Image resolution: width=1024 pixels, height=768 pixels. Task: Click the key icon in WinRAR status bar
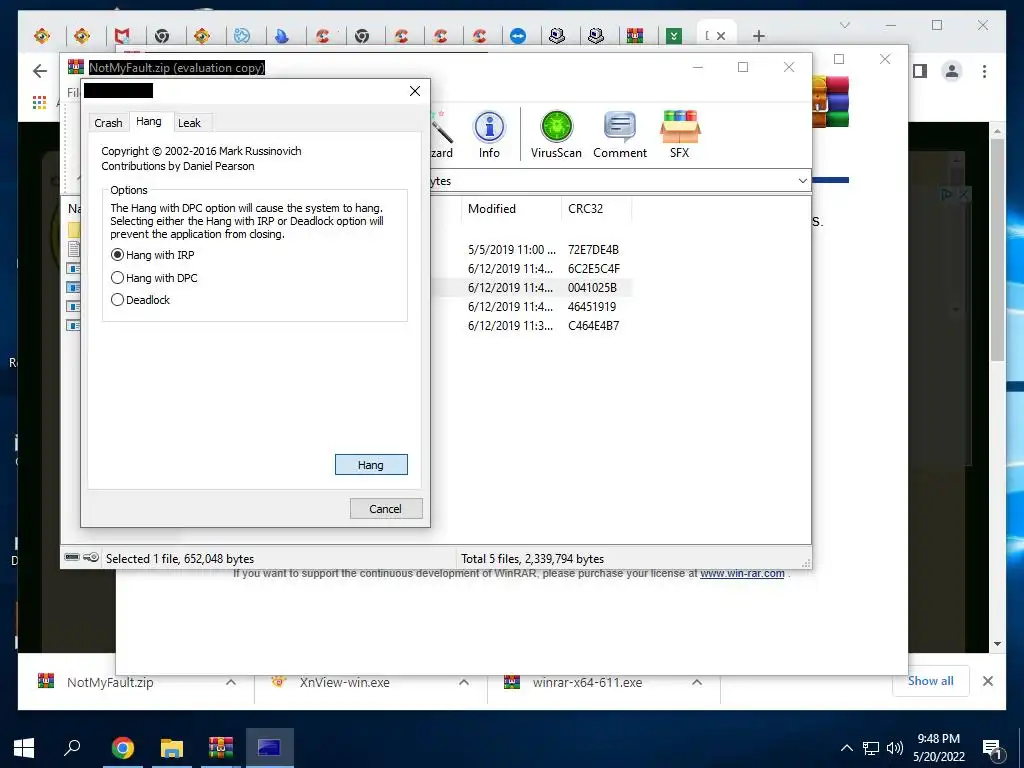91,557
